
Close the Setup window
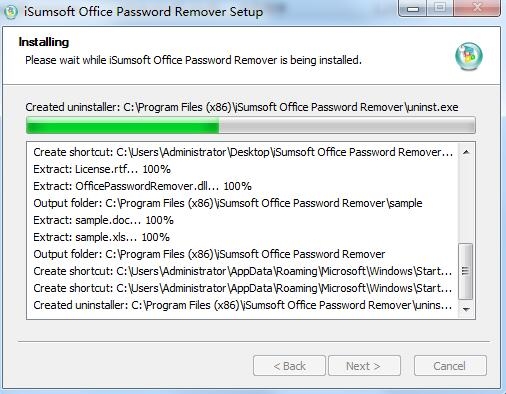click(x=477, y=8)
